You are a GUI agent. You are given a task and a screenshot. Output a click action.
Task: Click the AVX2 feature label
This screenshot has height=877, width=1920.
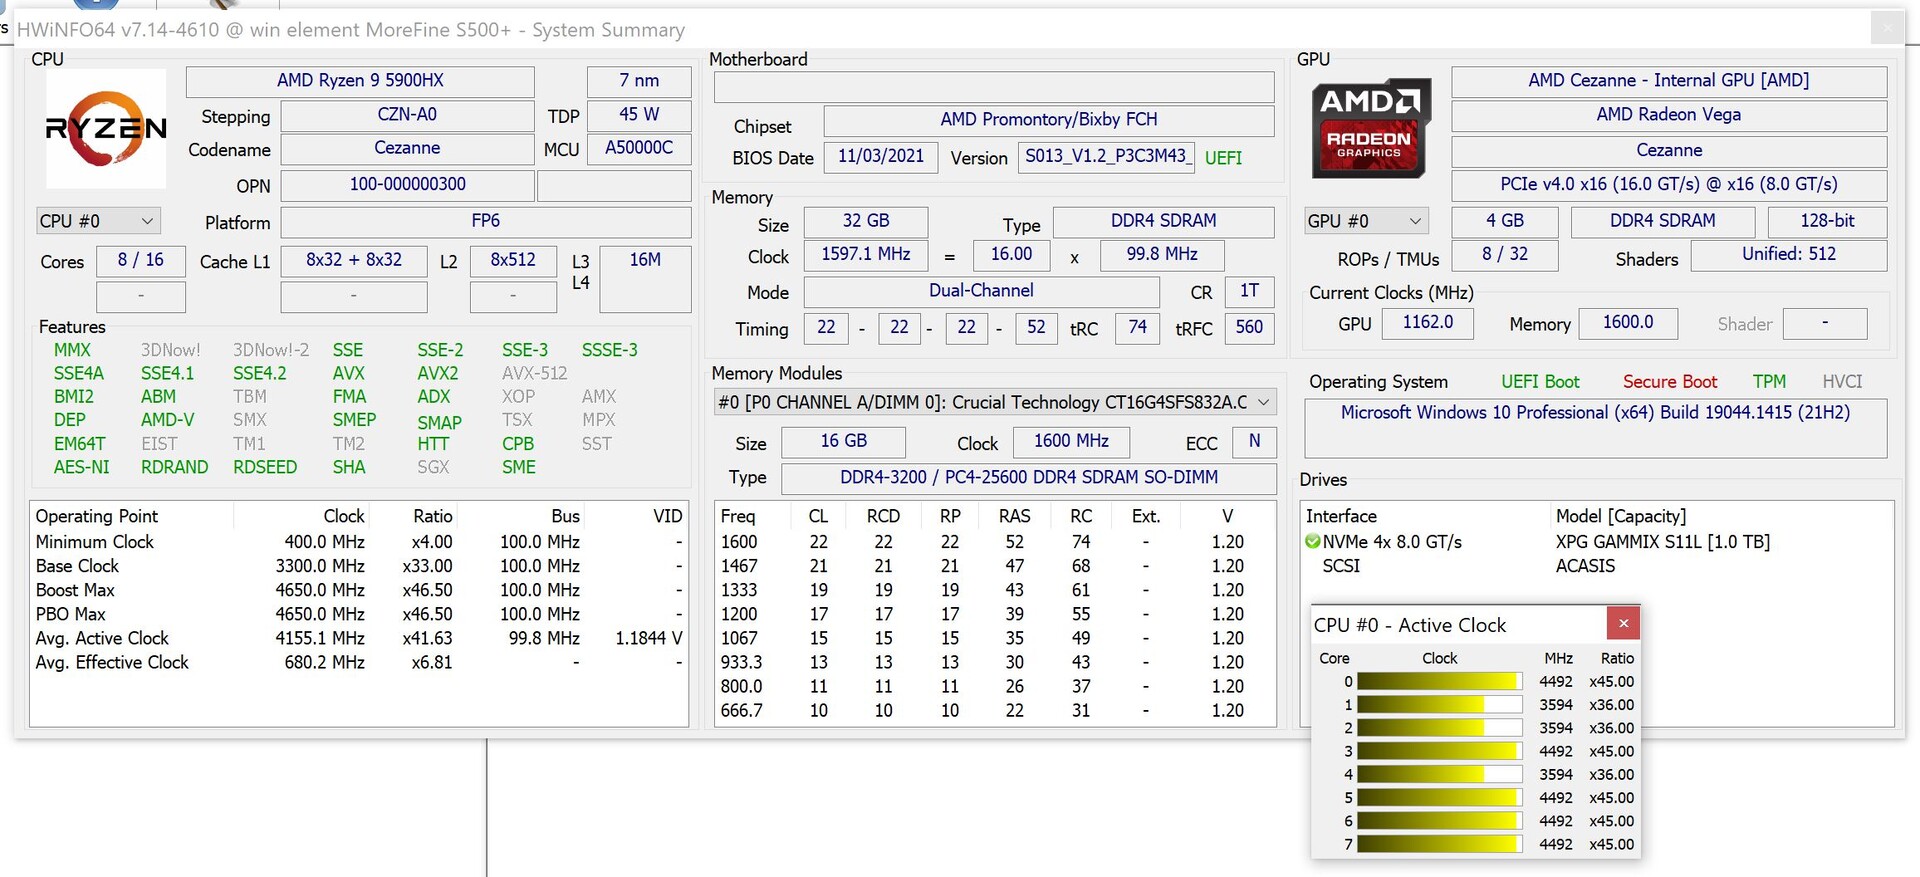pyautogui.click(x=438, y=374)
